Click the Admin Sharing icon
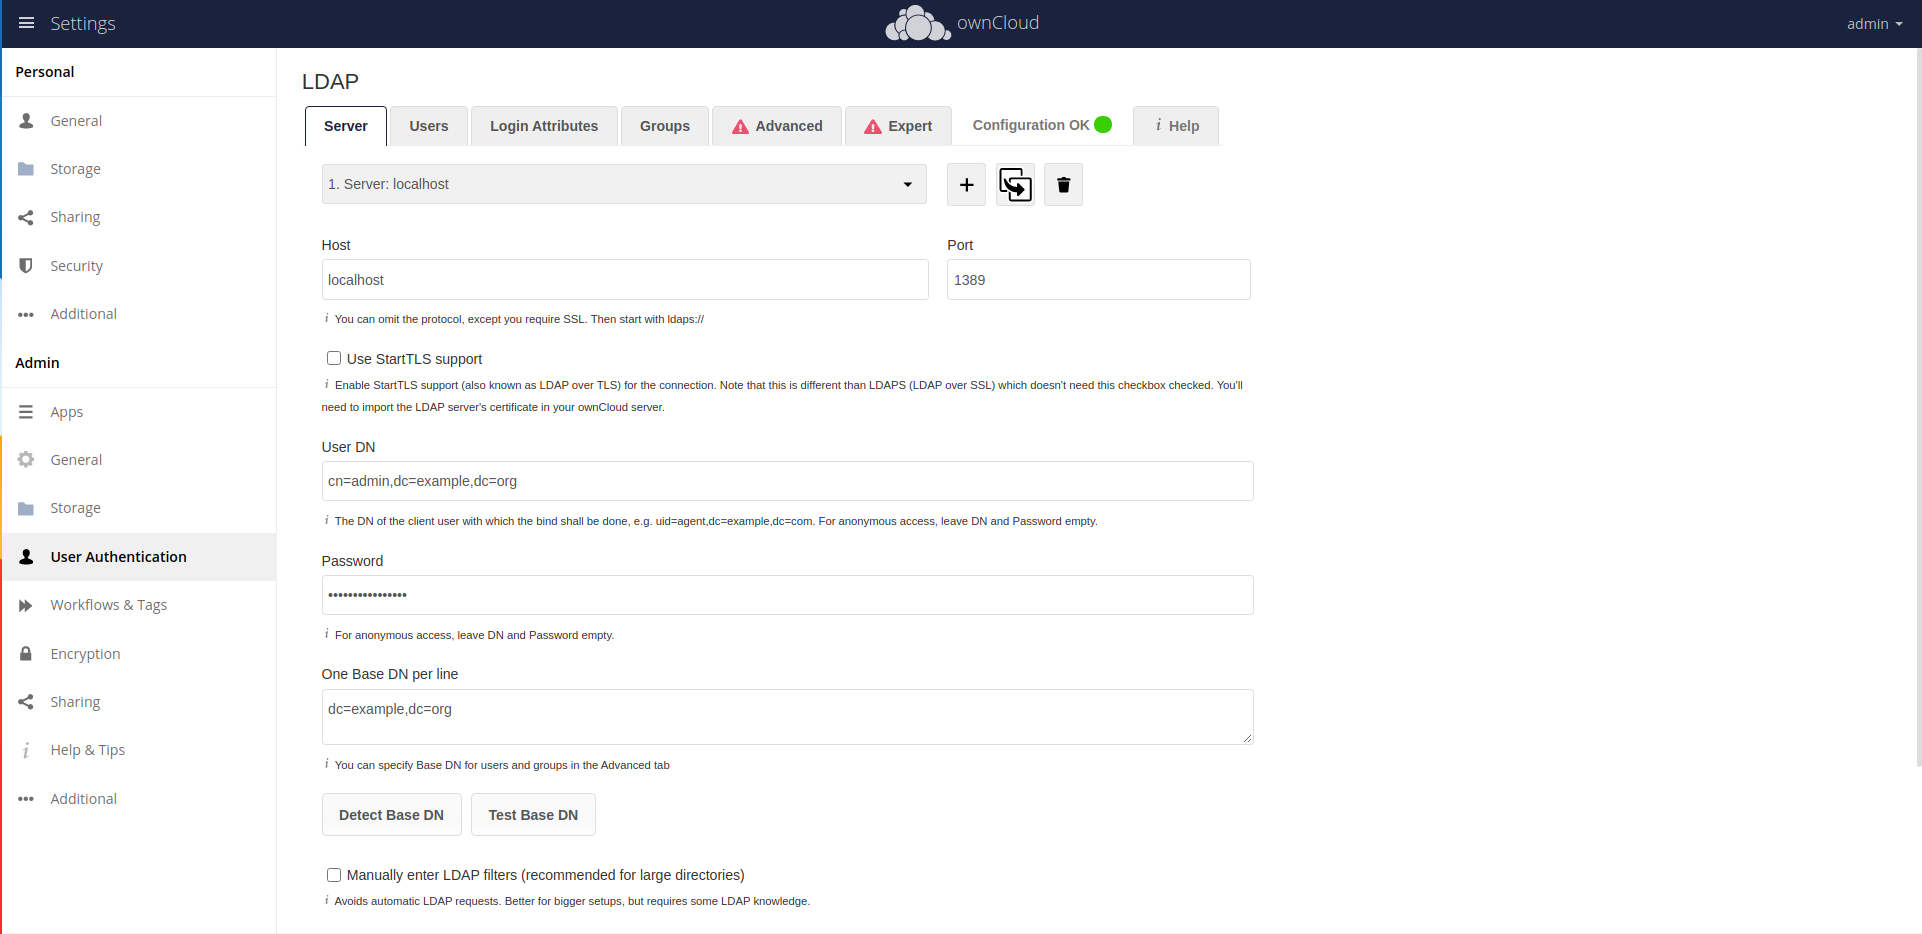This screenshot has height=934, width=1922. pos(26,702)
